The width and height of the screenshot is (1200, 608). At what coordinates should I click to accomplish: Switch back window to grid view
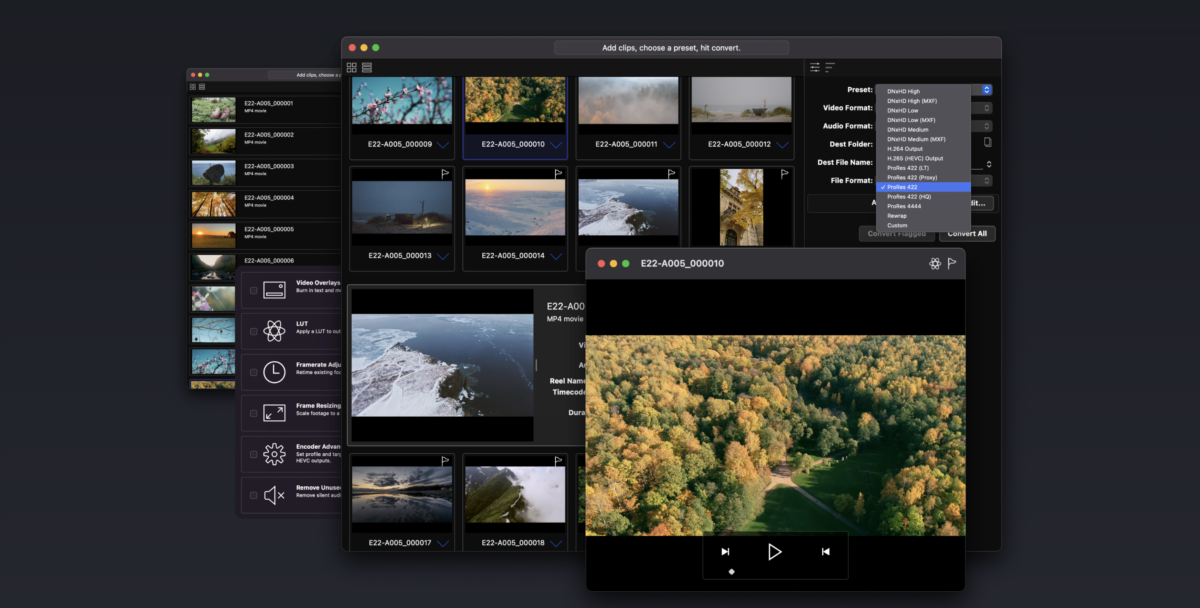[192, 87]
